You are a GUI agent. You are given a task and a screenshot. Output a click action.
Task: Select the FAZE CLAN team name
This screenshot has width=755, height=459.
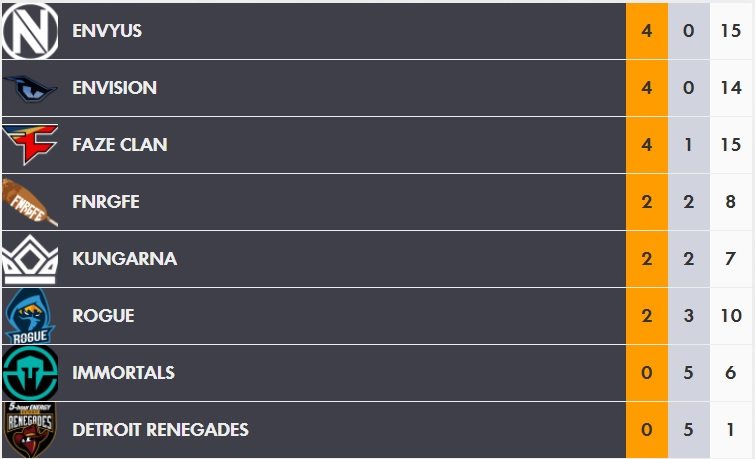click(119, 145)
